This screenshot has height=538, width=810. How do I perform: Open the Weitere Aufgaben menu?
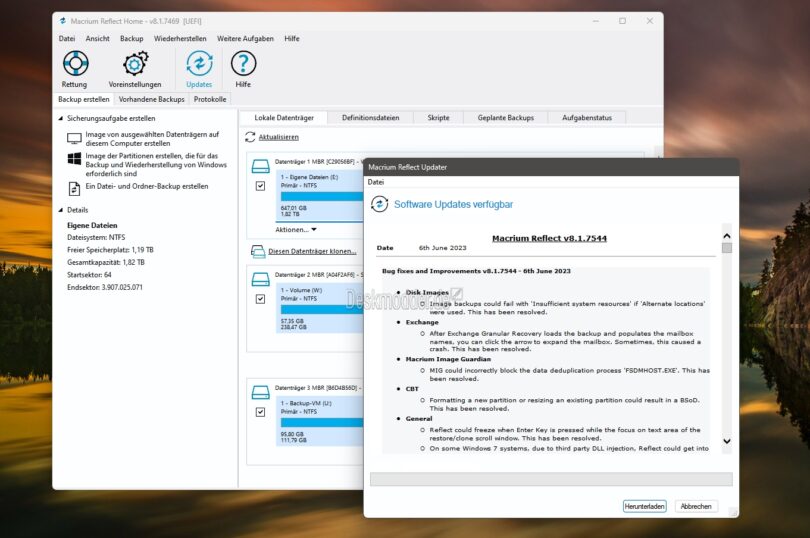click(245, 39)
